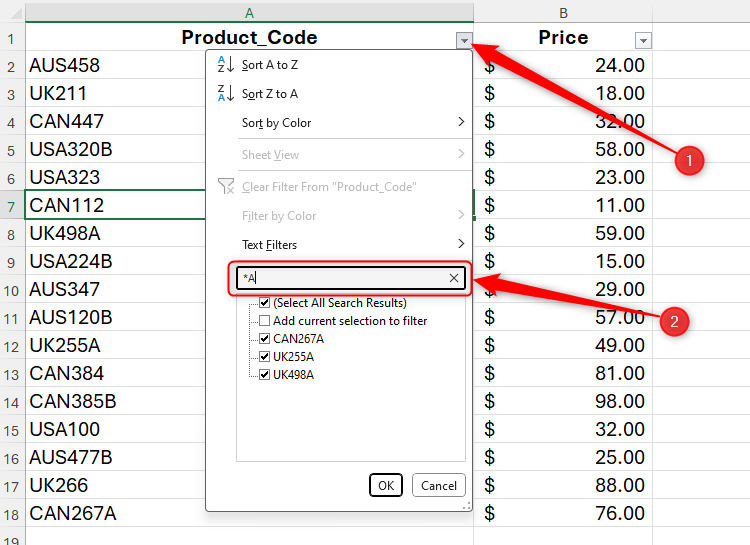Open the Price column filter button
The image size is (750, 545).
pyautogui.click(x=643, y=40)
